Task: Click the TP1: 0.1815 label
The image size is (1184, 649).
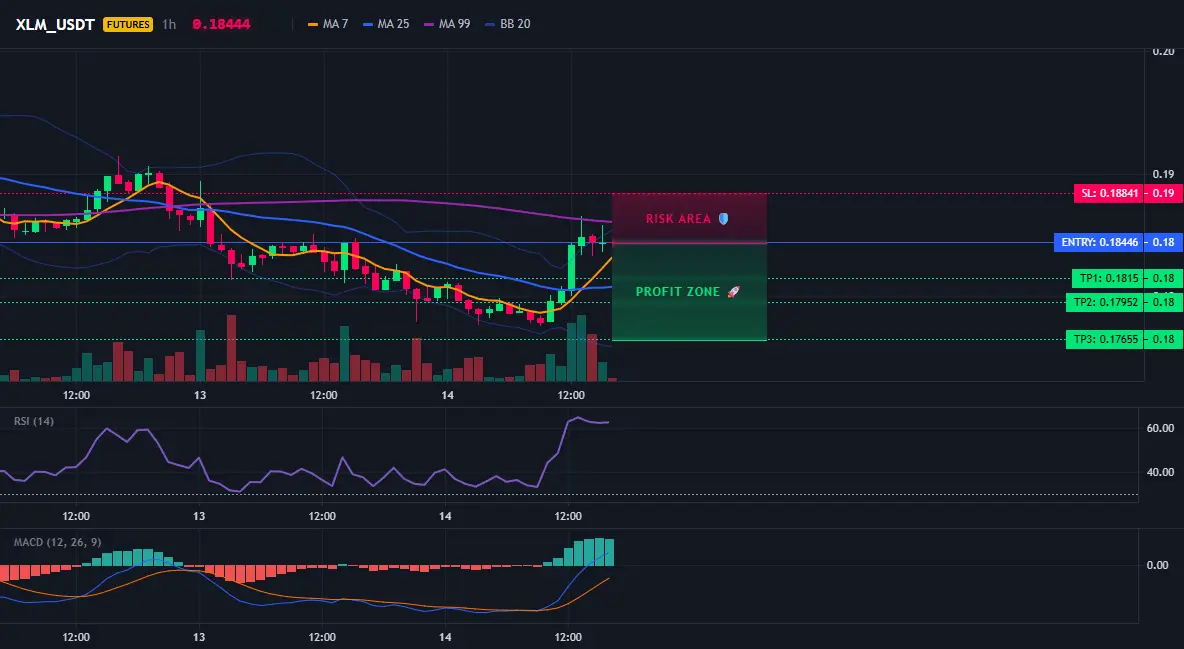Action: [1108, 278]
